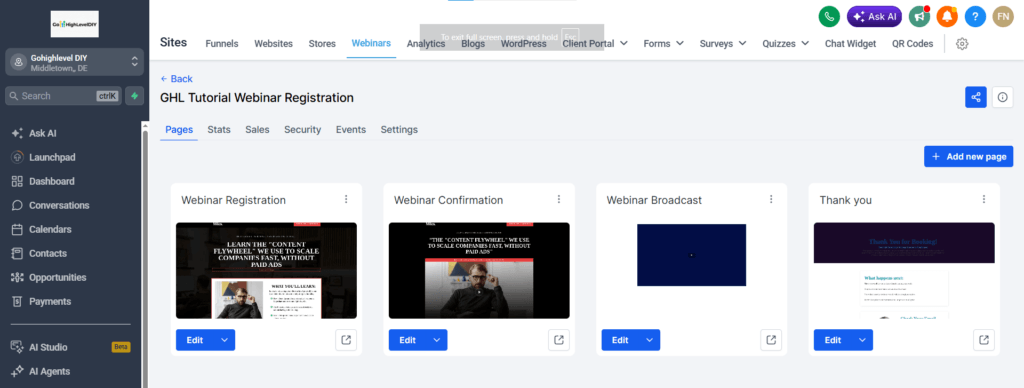Open Webinar Confirmation page in new tab
The width and height of the screenshot is (1024, 388).
tap(559, 340)
